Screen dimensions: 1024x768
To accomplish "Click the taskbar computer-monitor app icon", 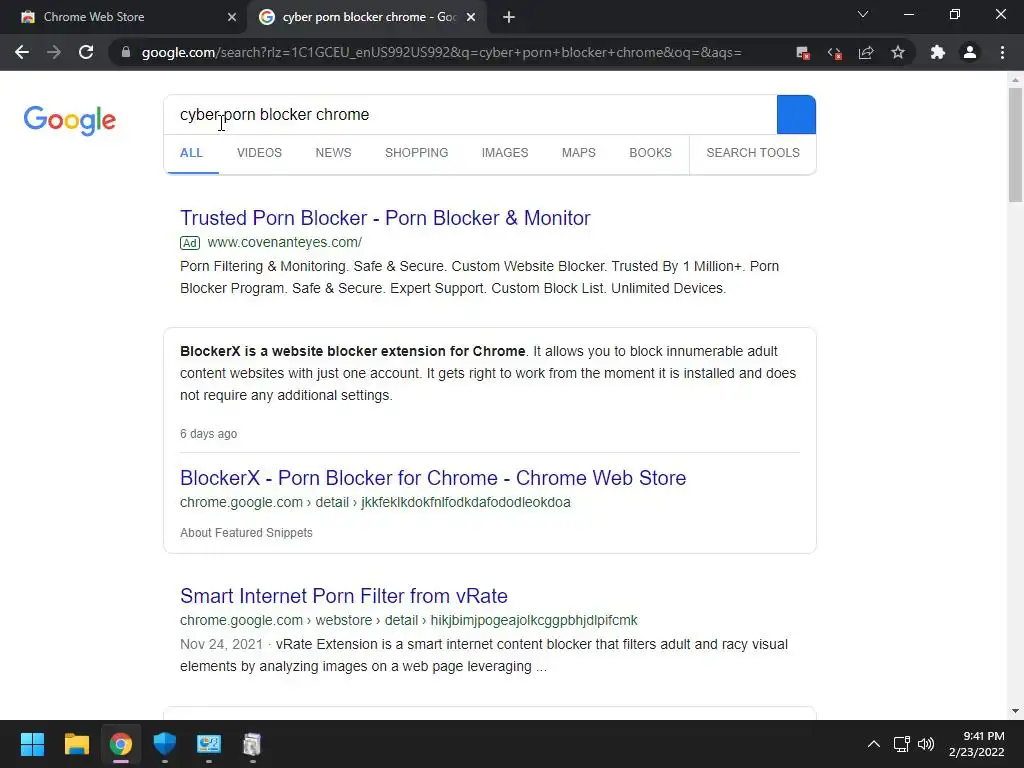I will click(x=209, y=744).
